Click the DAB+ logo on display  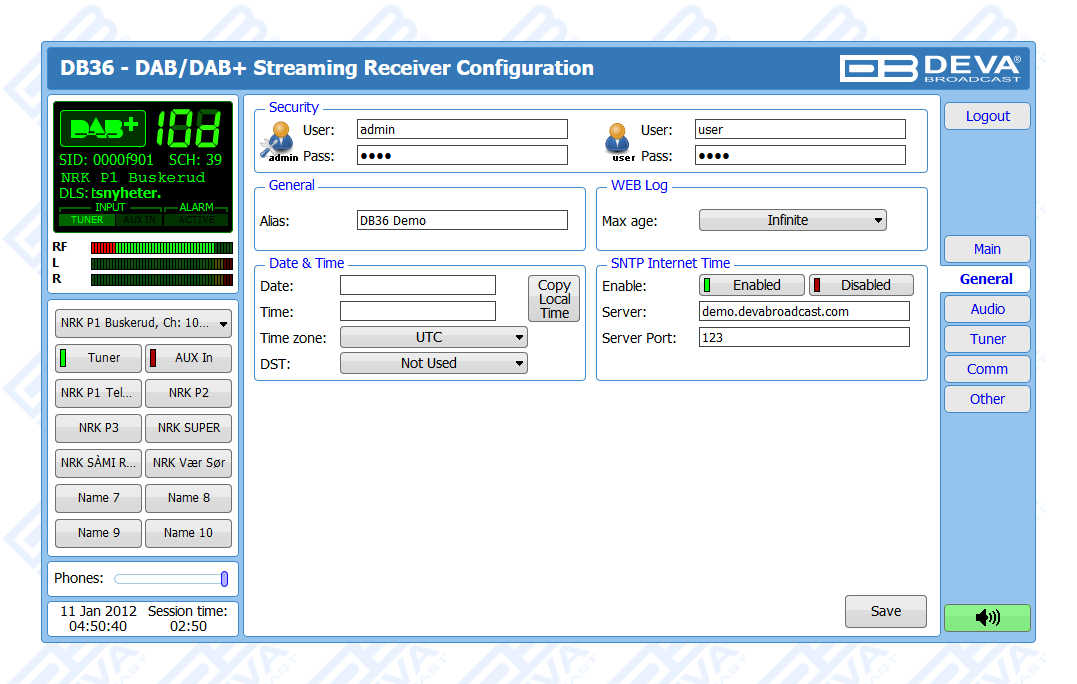point(103,128)
